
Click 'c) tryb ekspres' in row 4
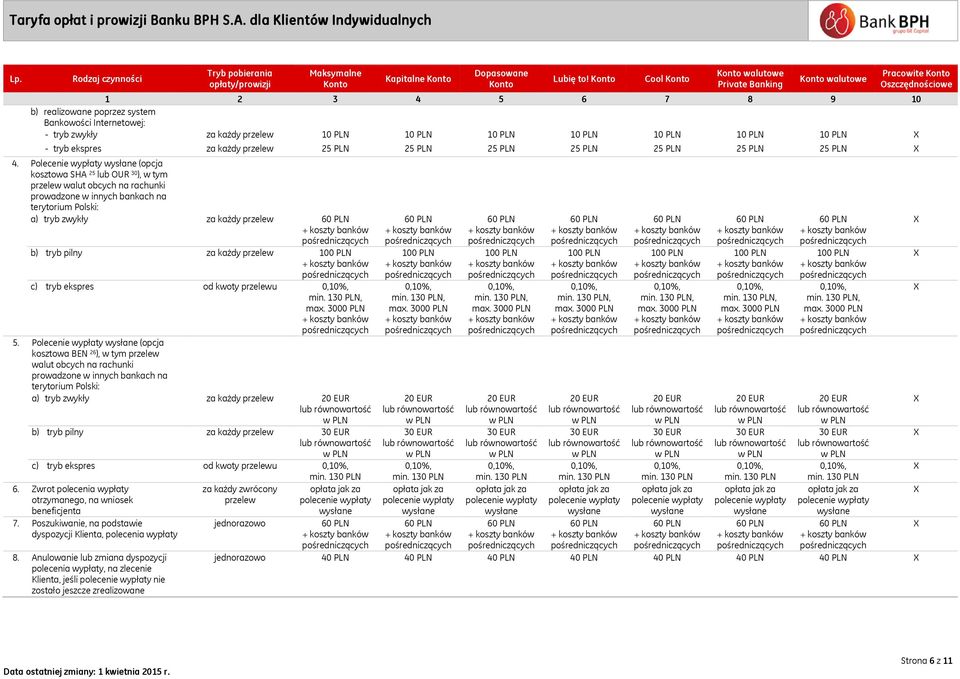click(62, 287)
